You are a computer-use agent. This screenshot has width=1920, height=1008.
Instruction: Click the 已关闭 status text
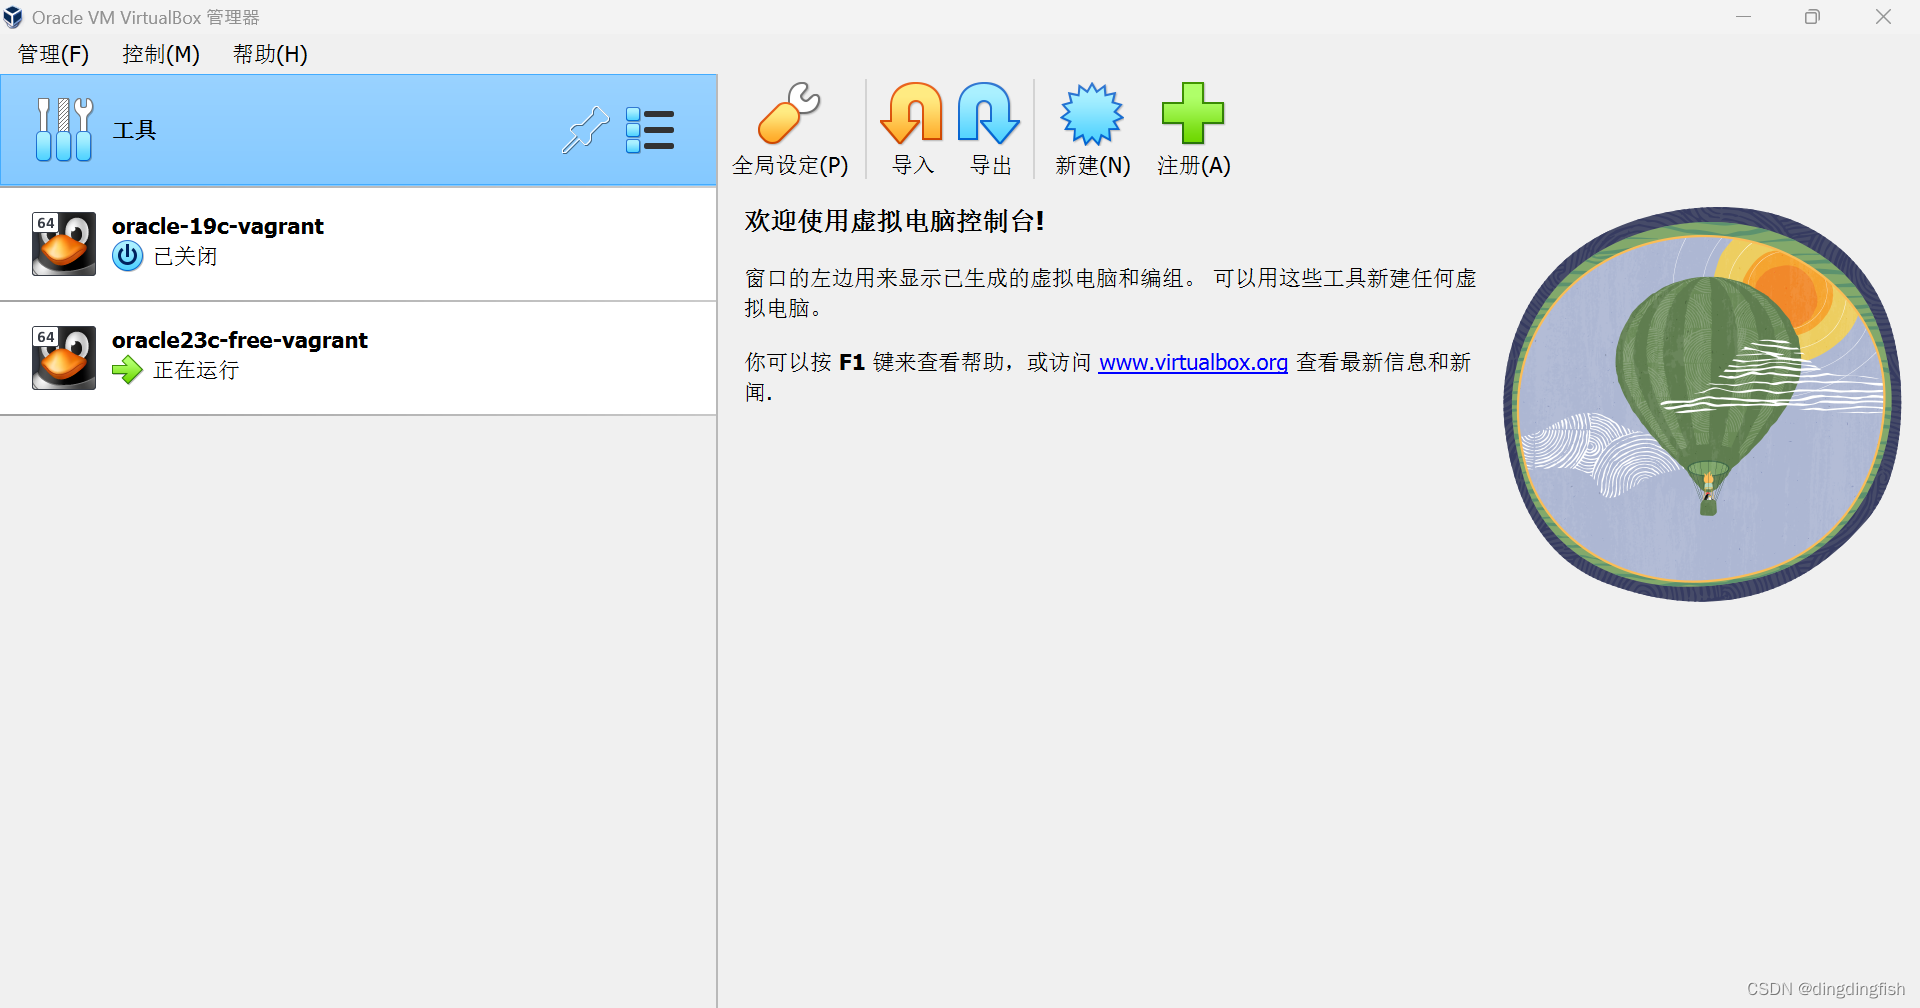tap(186, 256)
